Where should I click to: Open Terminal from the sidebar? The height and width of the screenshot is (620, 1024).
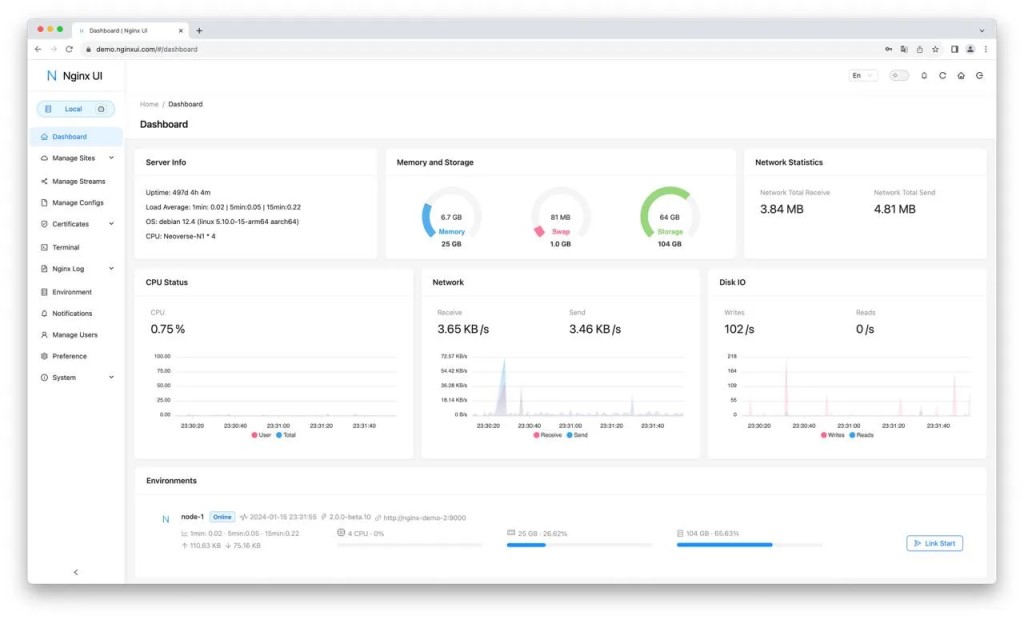pos(66,247)
